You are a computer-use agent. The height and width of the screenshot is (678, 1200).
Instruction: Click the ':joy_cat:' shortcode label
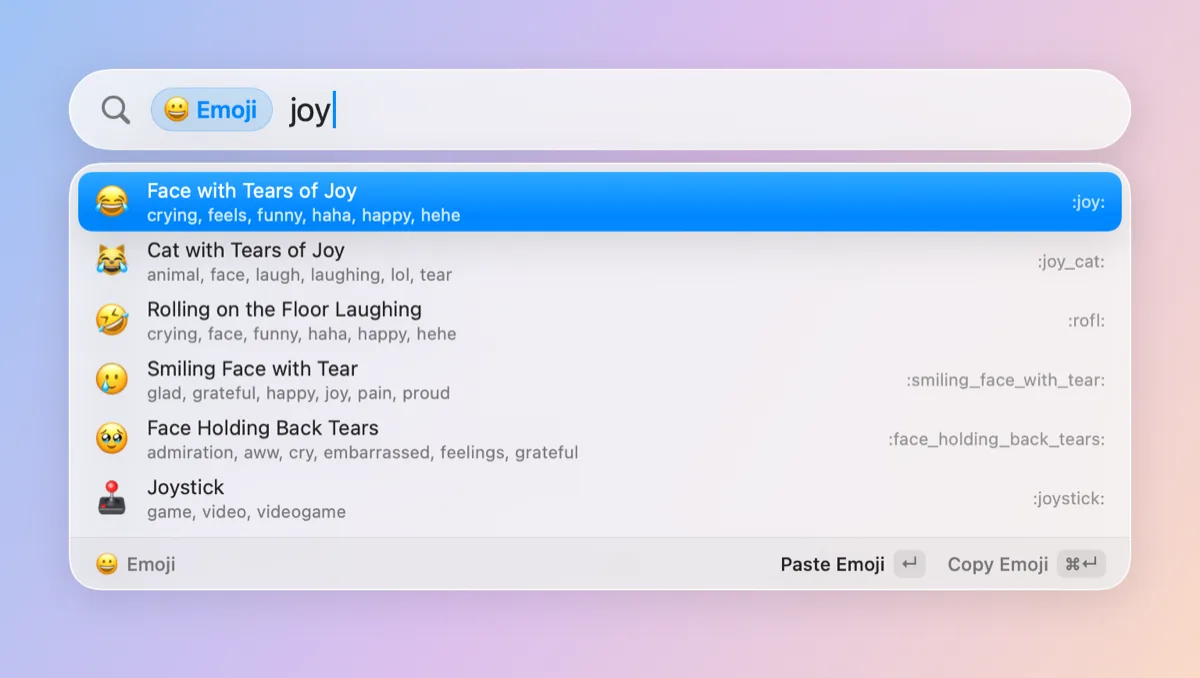coord(1071,262)
